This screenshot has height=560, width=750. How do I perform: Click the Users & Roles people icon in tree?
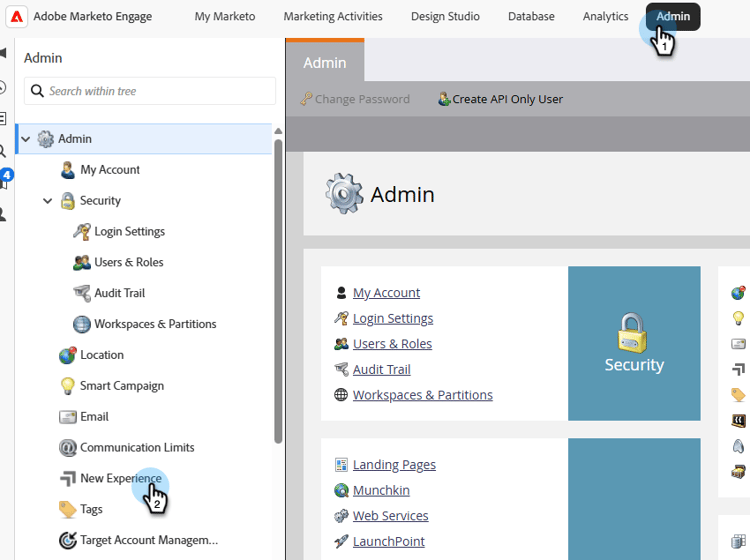[x=82, y=263]
